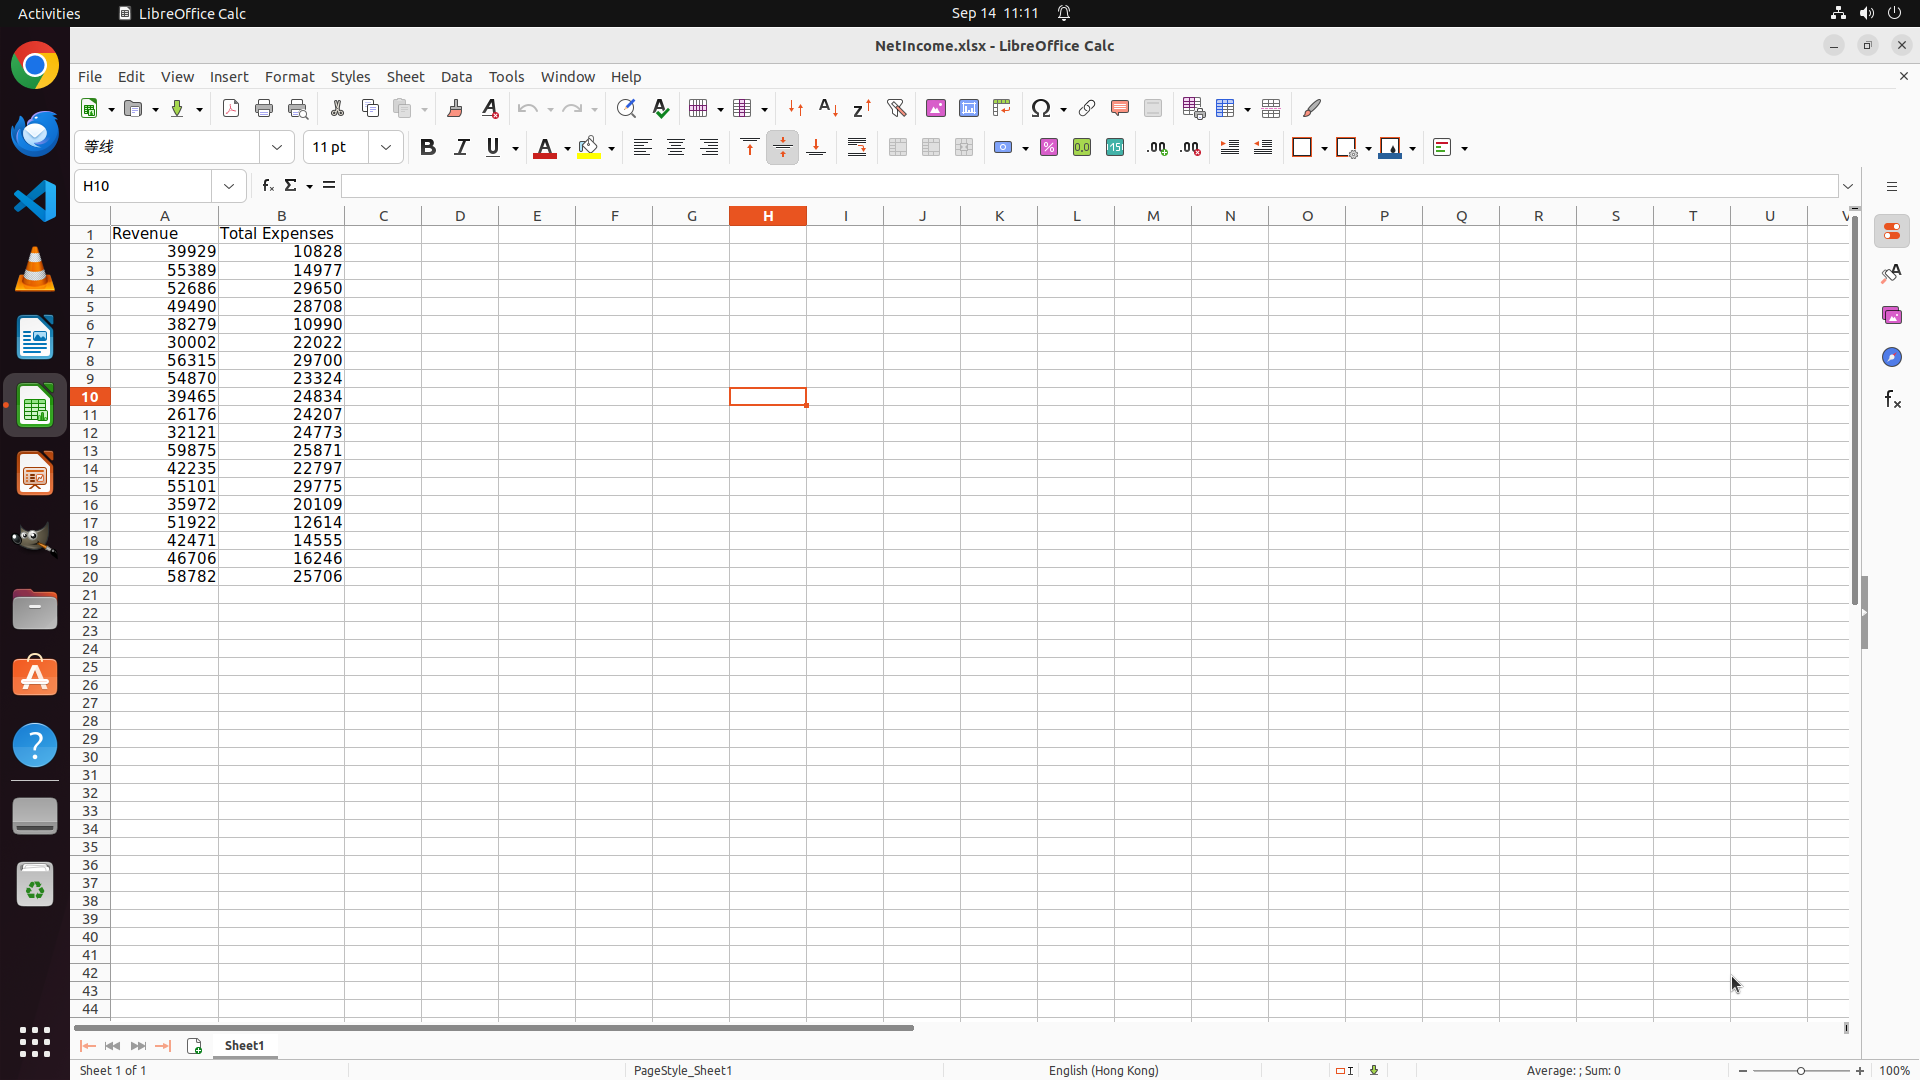Screen dimensions: 1920x1080
Task: Toggle Italic text formatting
Action: coord(461,148)
